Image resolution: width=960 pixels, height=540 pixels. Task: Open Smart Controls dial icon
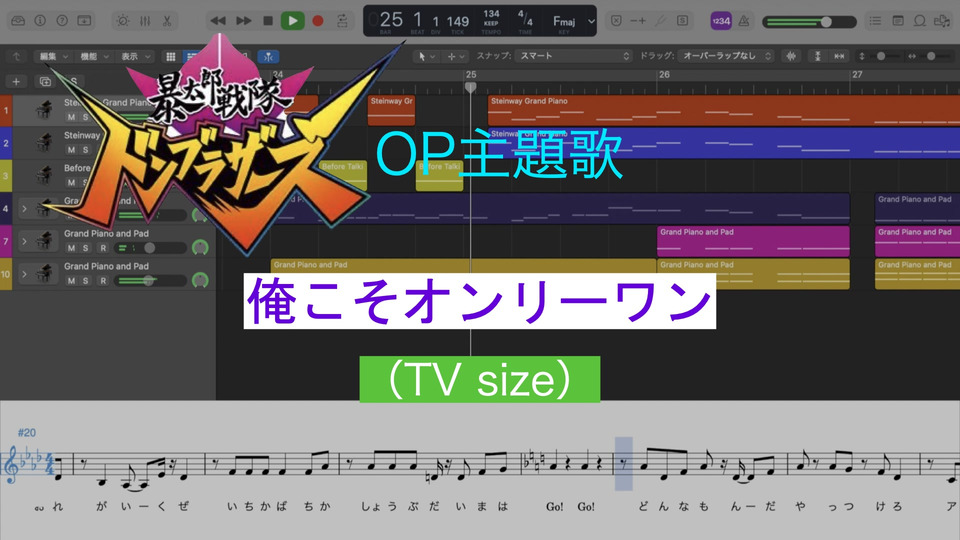pyautogui.click(x=123, y=21)
